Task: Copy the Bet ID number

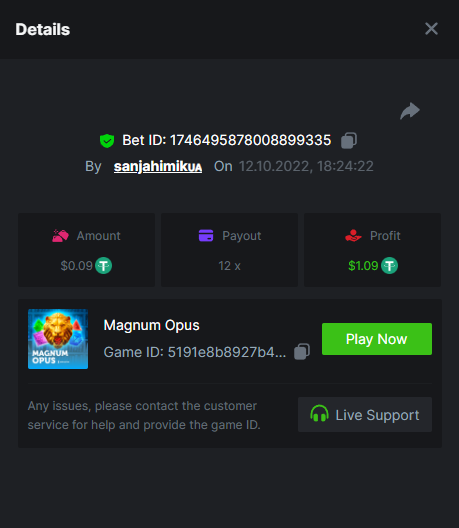Action: coord(349,140)
